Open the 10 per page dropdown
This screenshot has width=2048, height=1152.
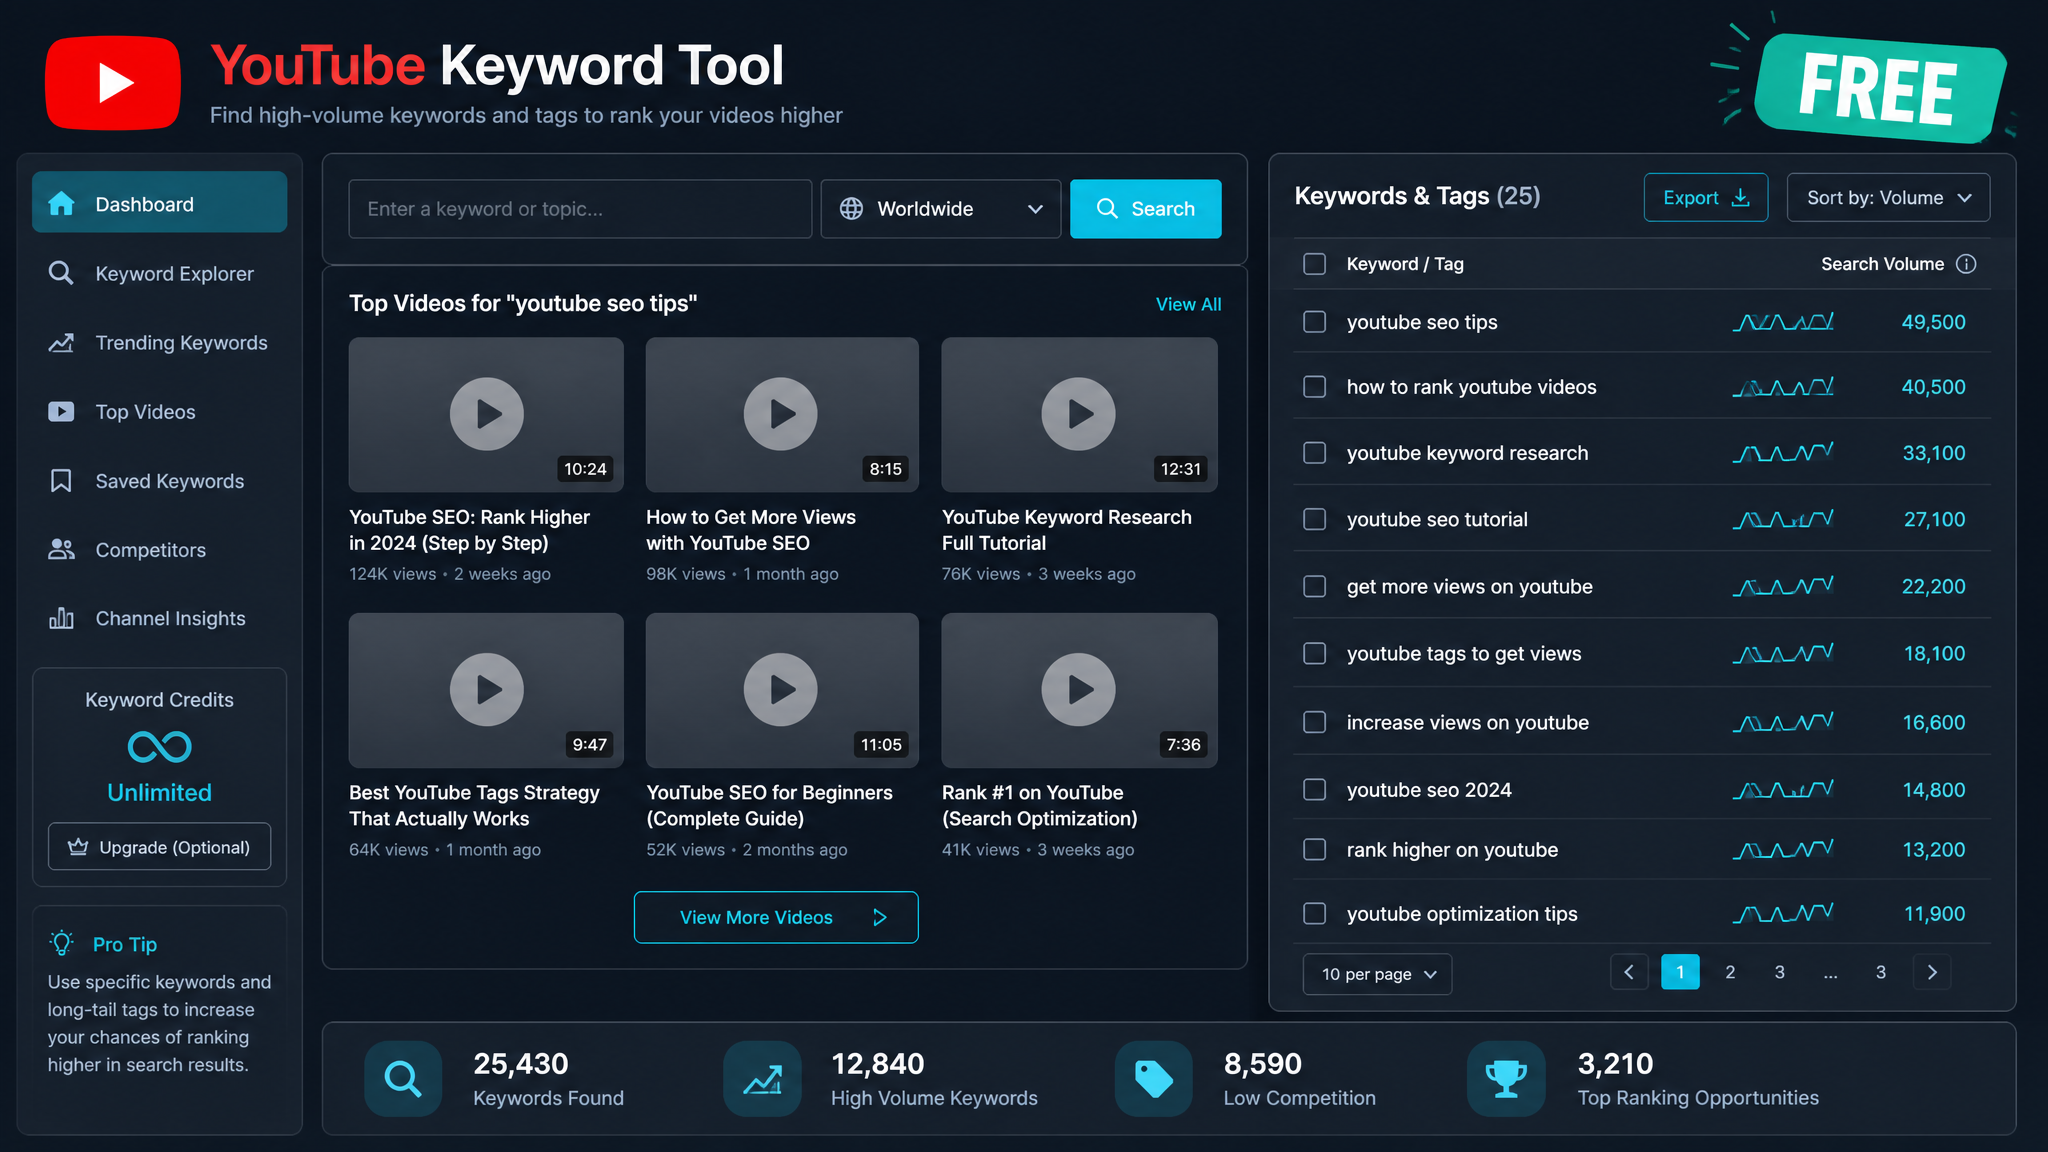[x=1377, y=974]
